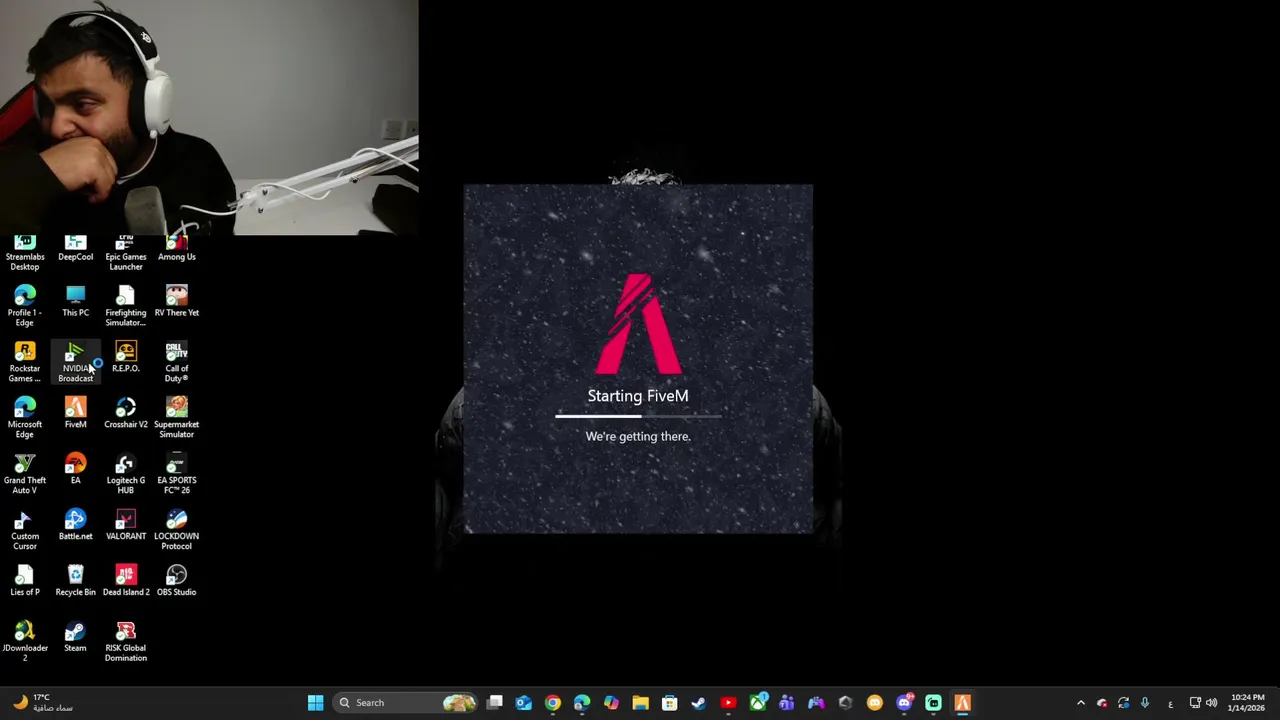Open Google Chrome from taskbar
Screen dimensions: 1280x720
553,703
